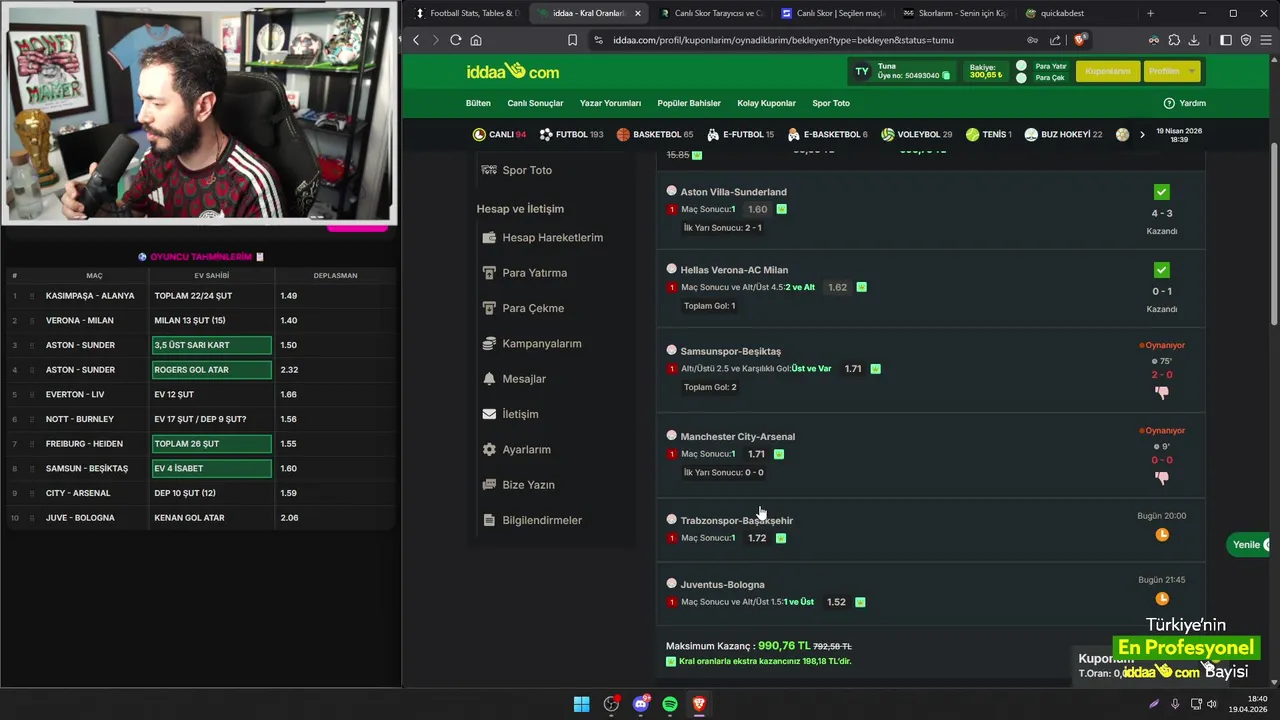Click the Kuponlarım yellow button
This screenshot has width=1280, height=720.
[1108, 71]
